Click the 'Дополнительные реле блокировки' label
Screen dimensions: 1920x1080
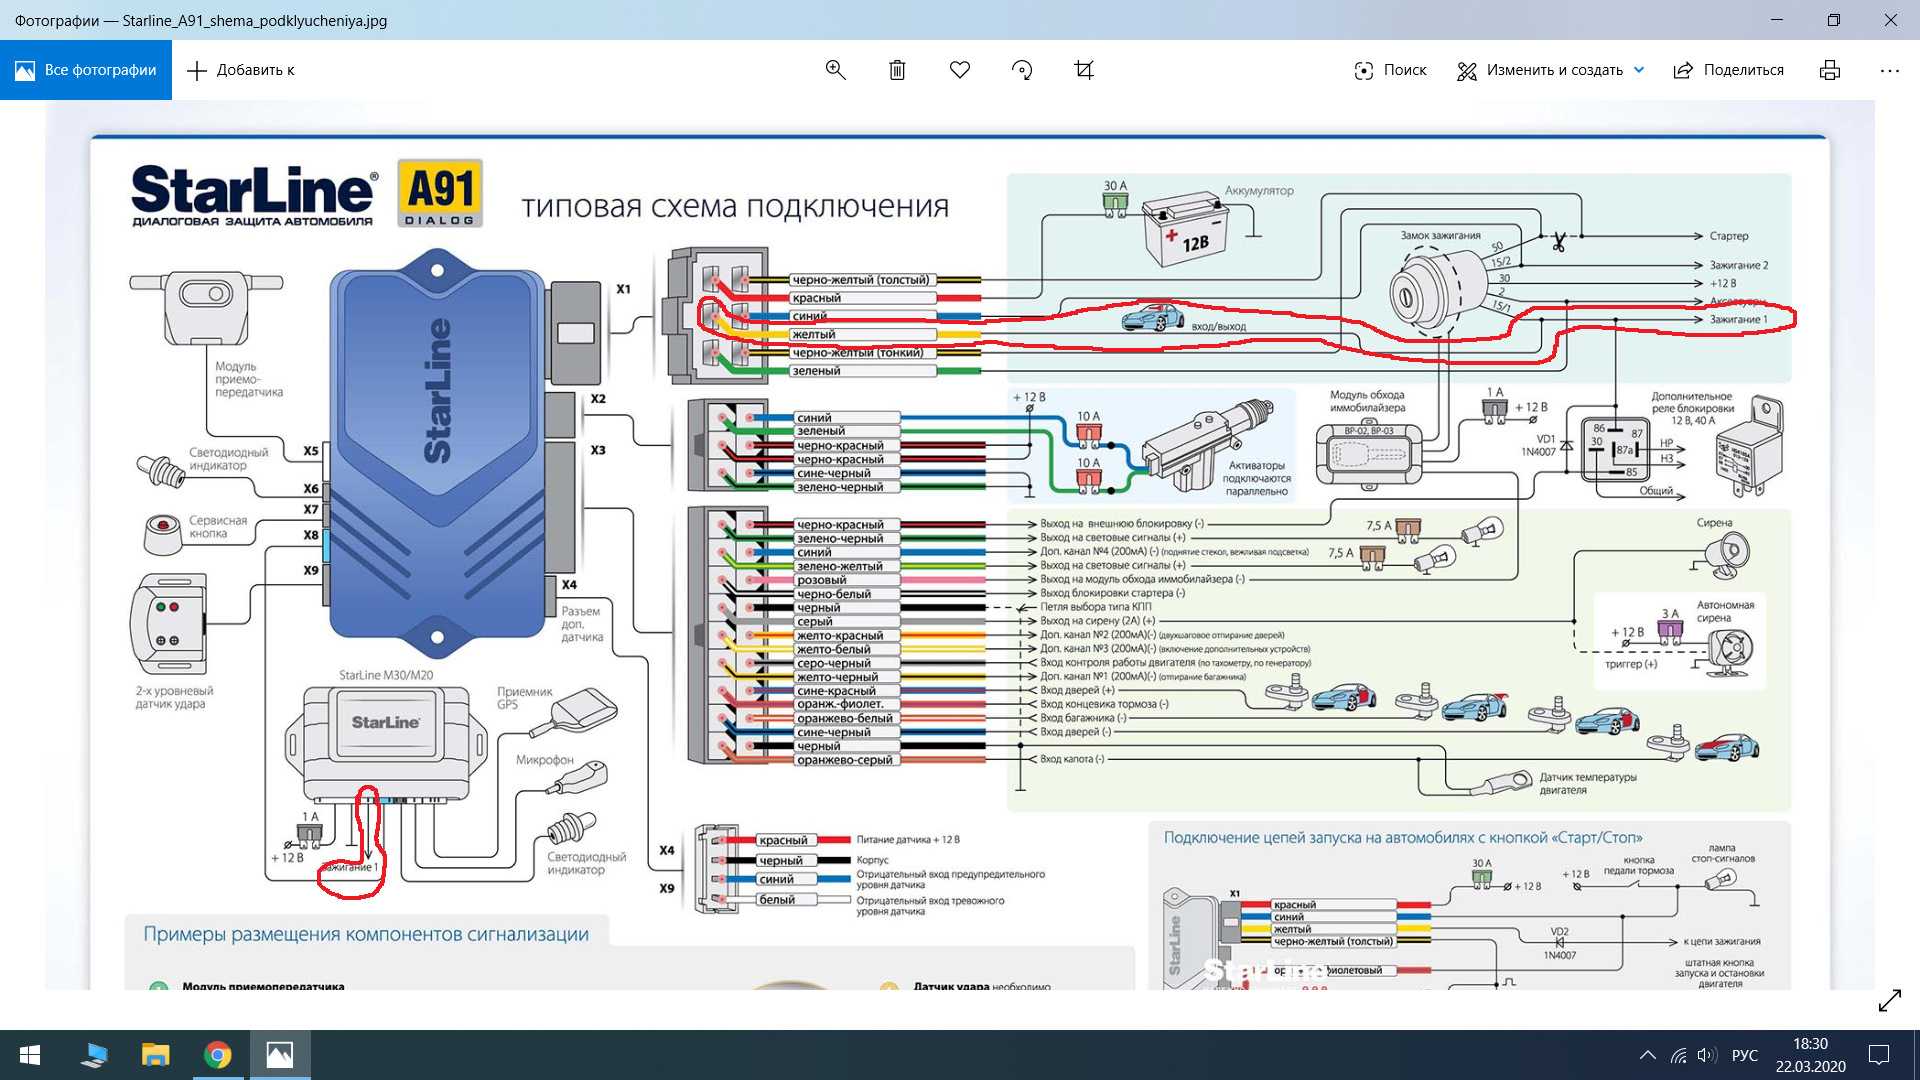[x=1692, y=408]
